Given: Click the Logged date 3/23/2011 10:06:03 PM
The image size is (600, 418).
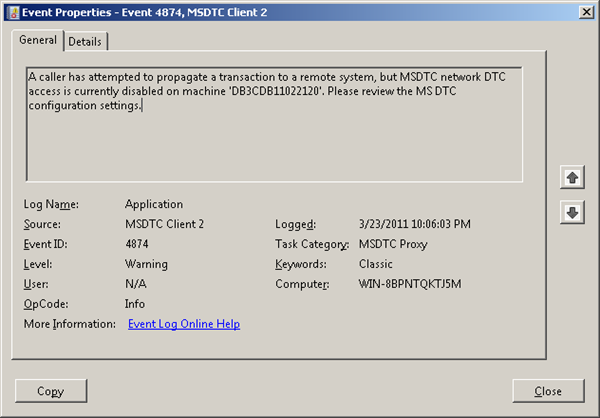Looking at the screenshot, I should (414, 224).
